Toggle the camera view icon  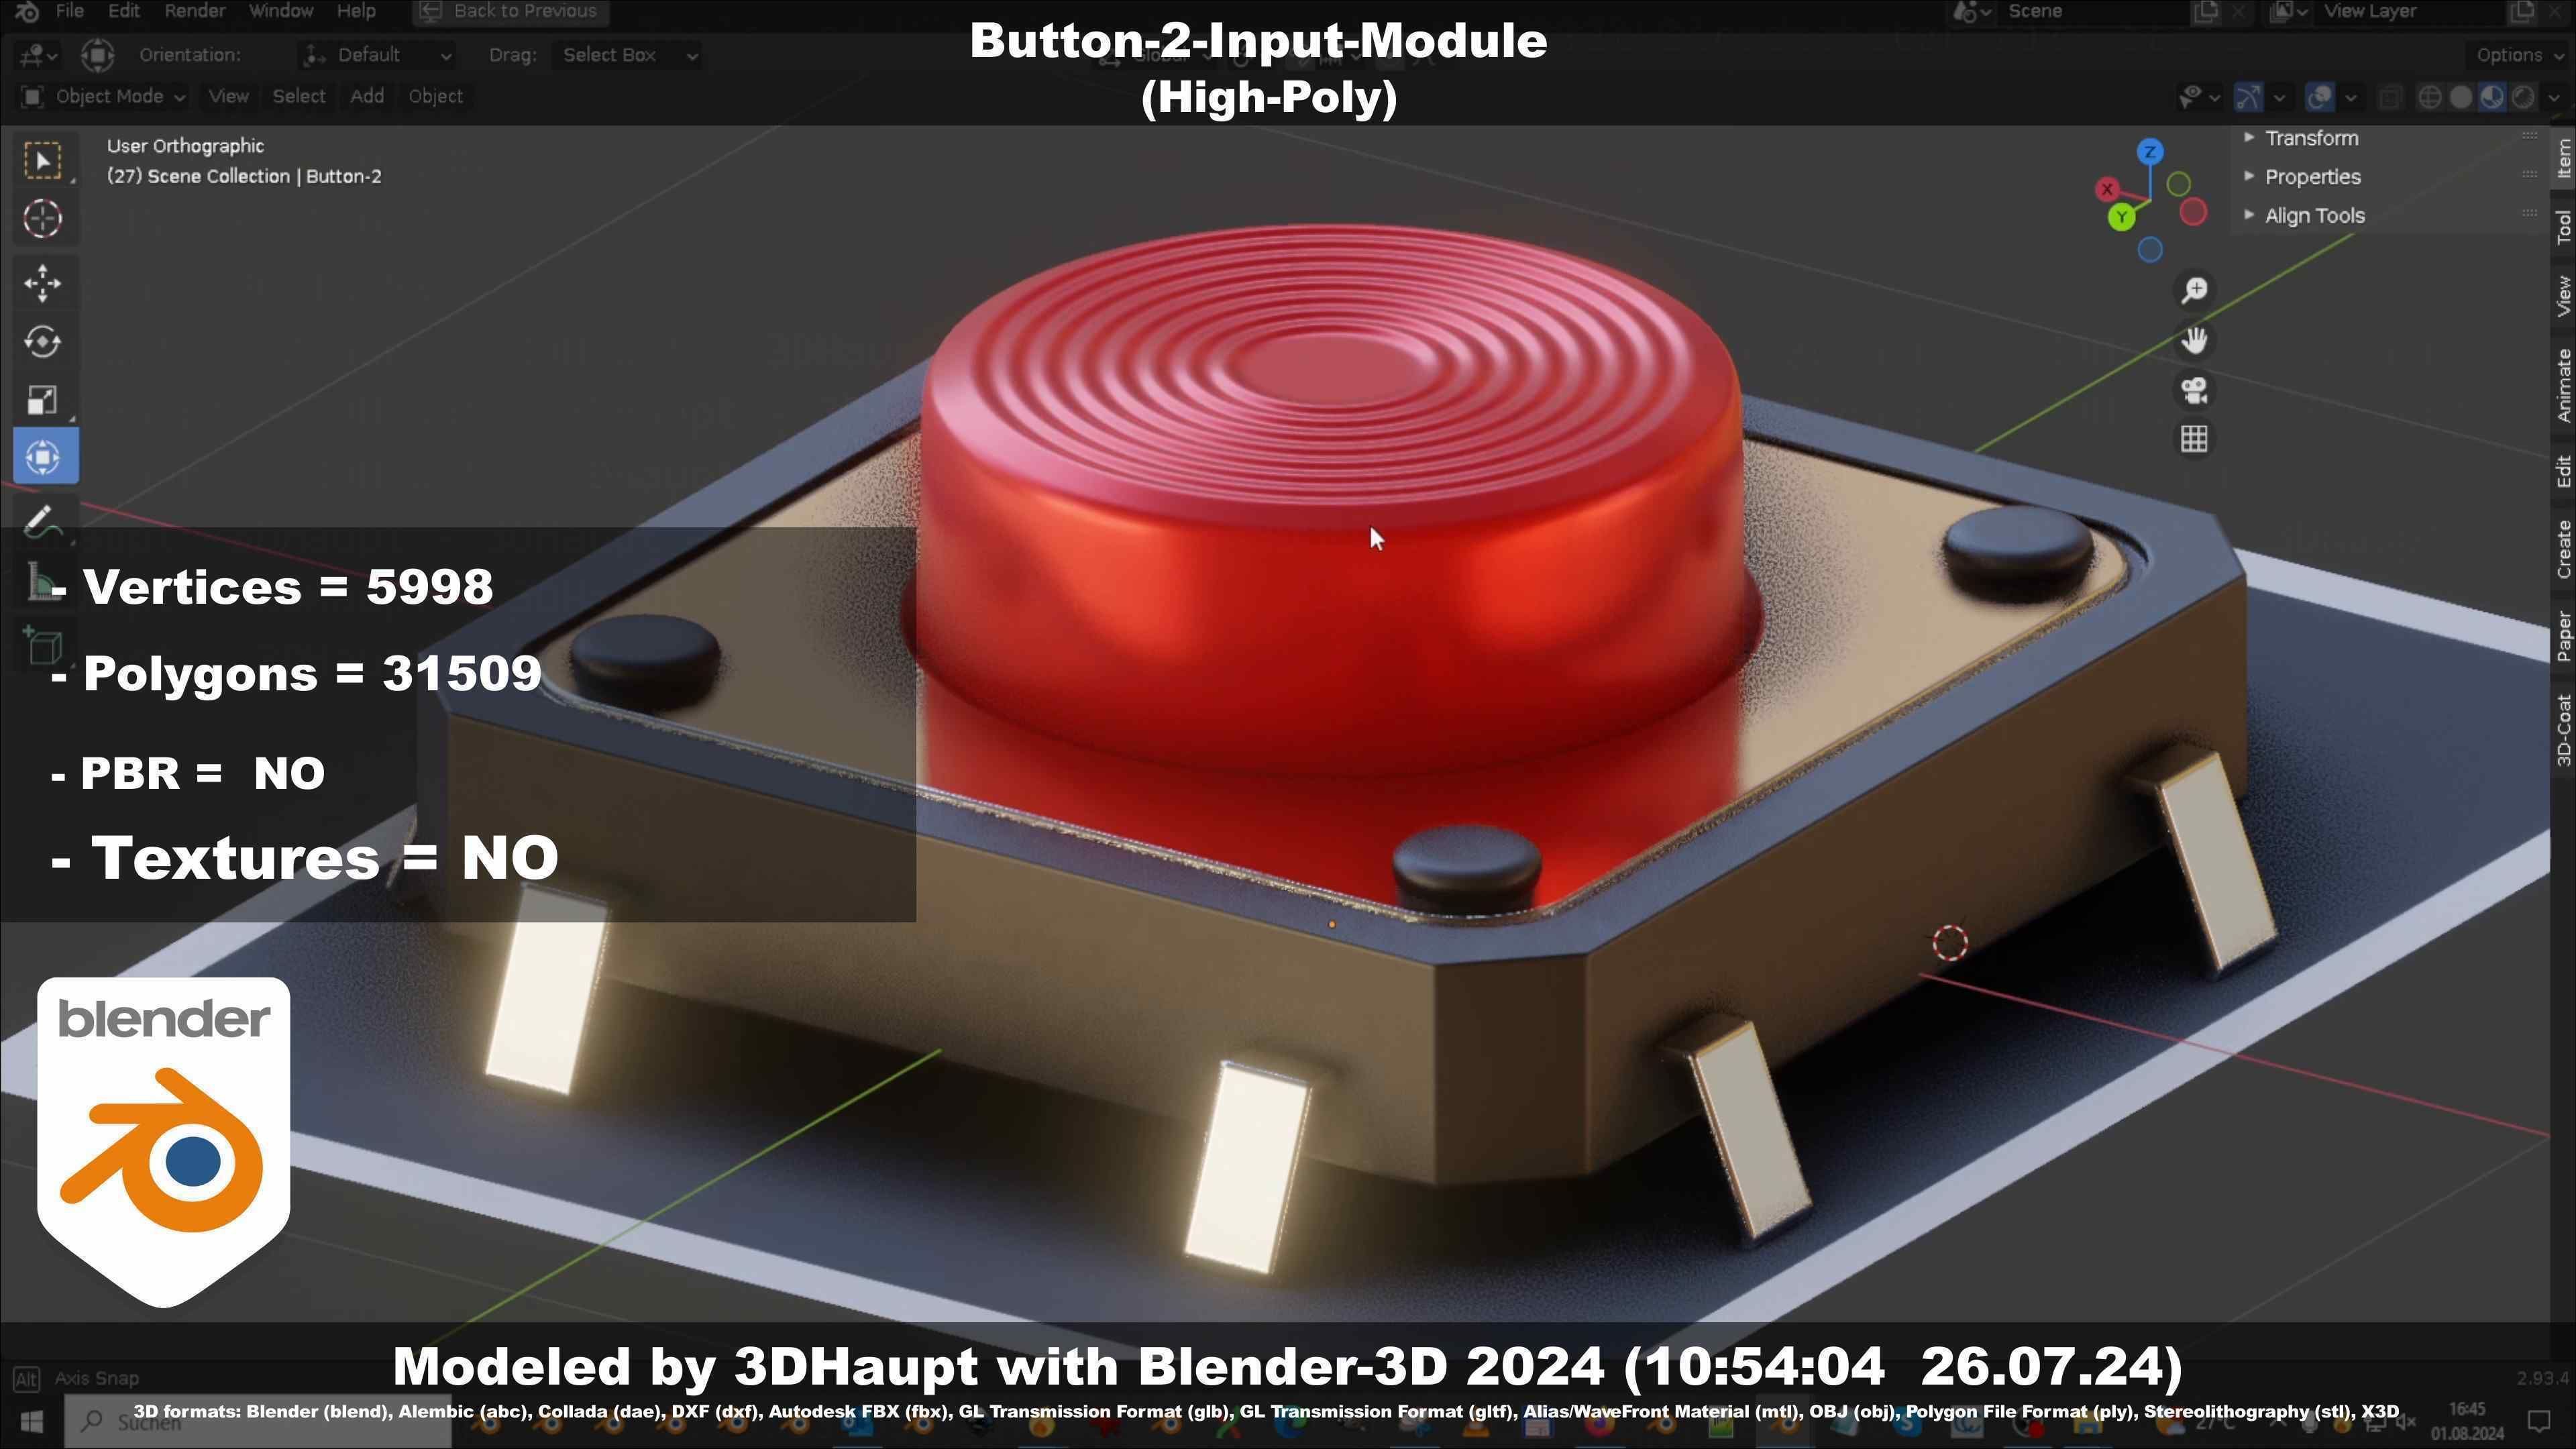(x=2194, y=390)
